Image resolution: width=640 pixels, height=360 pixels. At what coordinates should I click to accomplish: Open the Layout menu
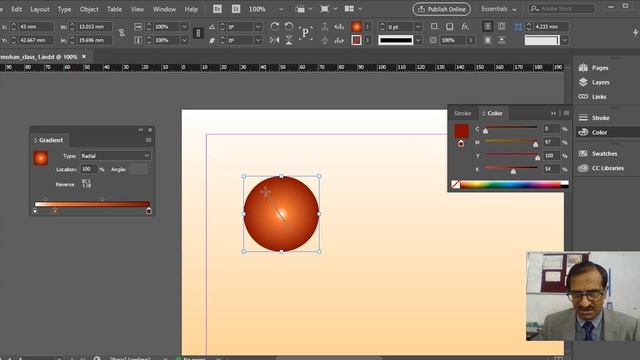click(x=40, y=9)
